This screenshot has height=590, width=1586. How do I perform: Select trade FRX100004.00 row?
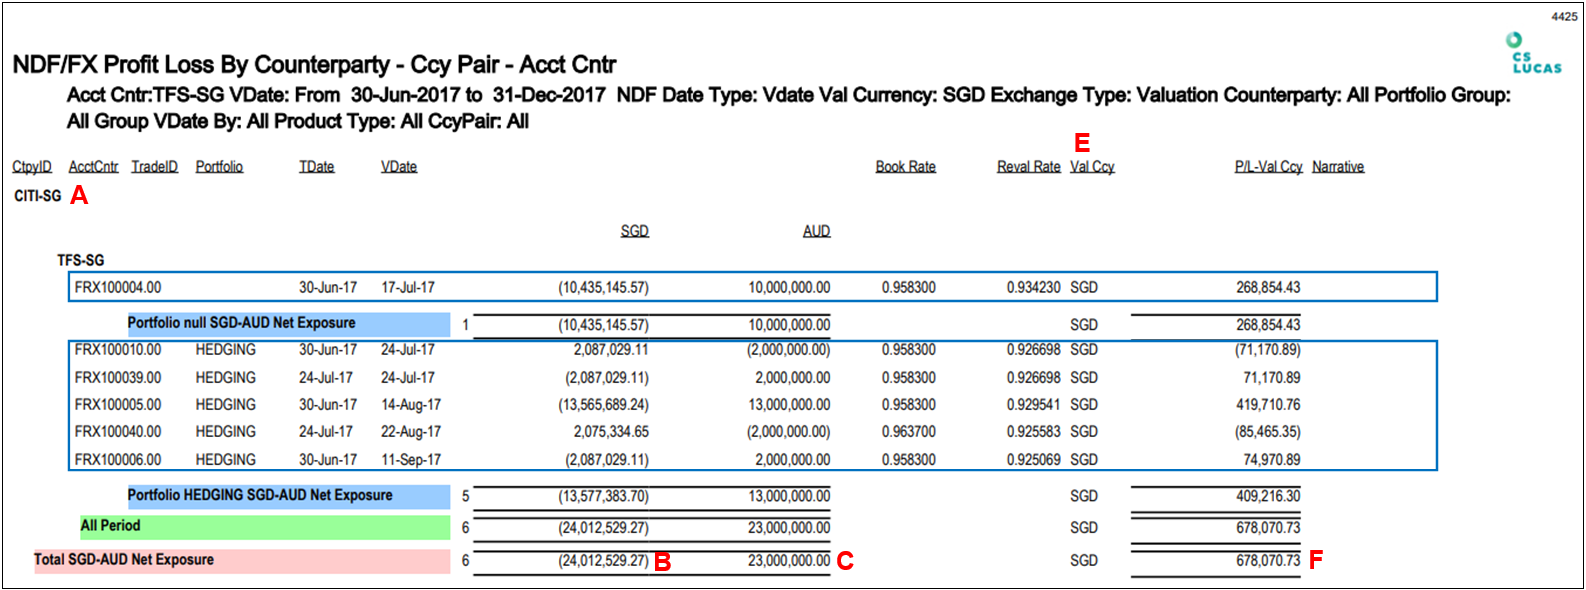coord(750,287)
